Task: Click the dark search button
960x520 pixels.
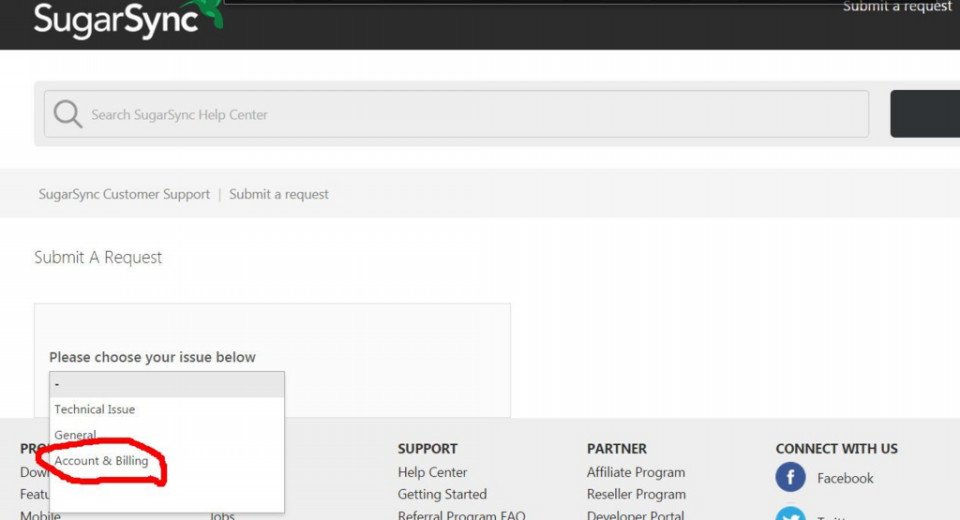Action: click(x=925, y=114)
